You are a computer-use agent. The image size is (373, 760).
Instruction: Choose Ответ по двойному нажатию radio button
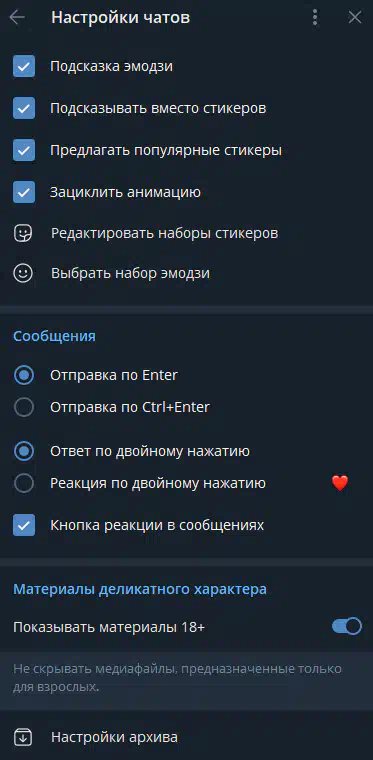tap(24, 452)
